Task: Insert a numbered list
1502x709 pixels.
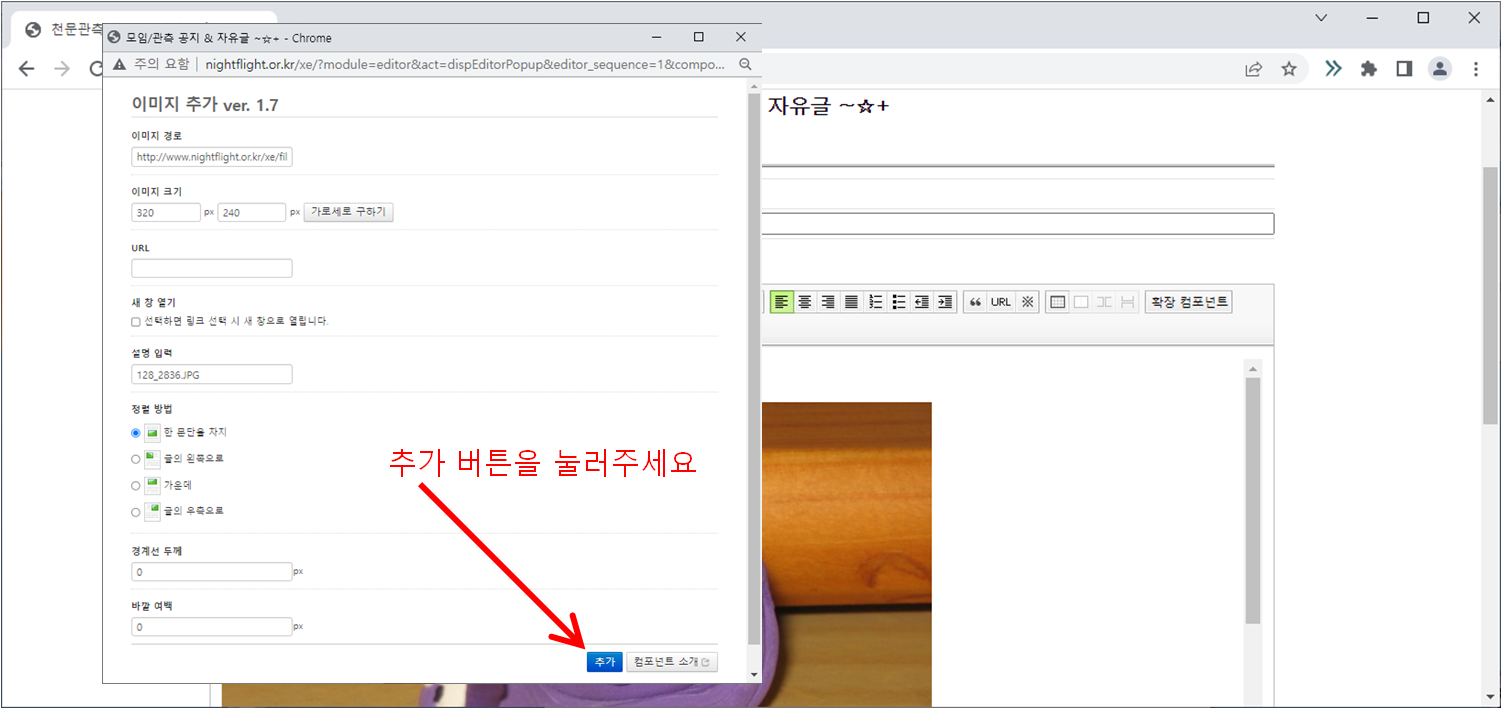Action: point(875,302)
